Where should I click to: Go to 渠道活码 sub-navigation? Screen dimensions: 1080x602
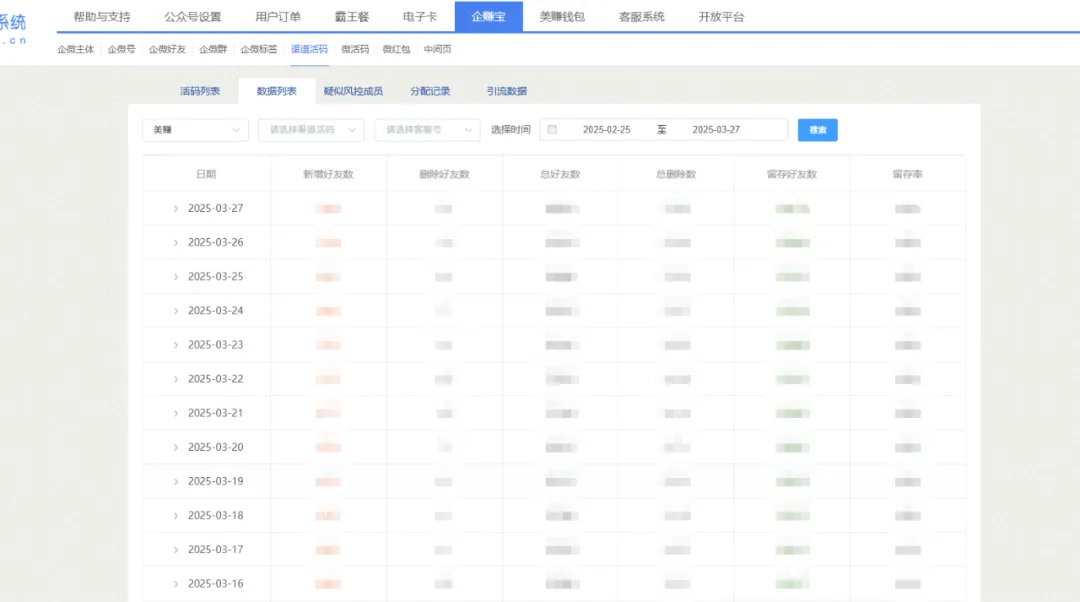click(309, 49)
